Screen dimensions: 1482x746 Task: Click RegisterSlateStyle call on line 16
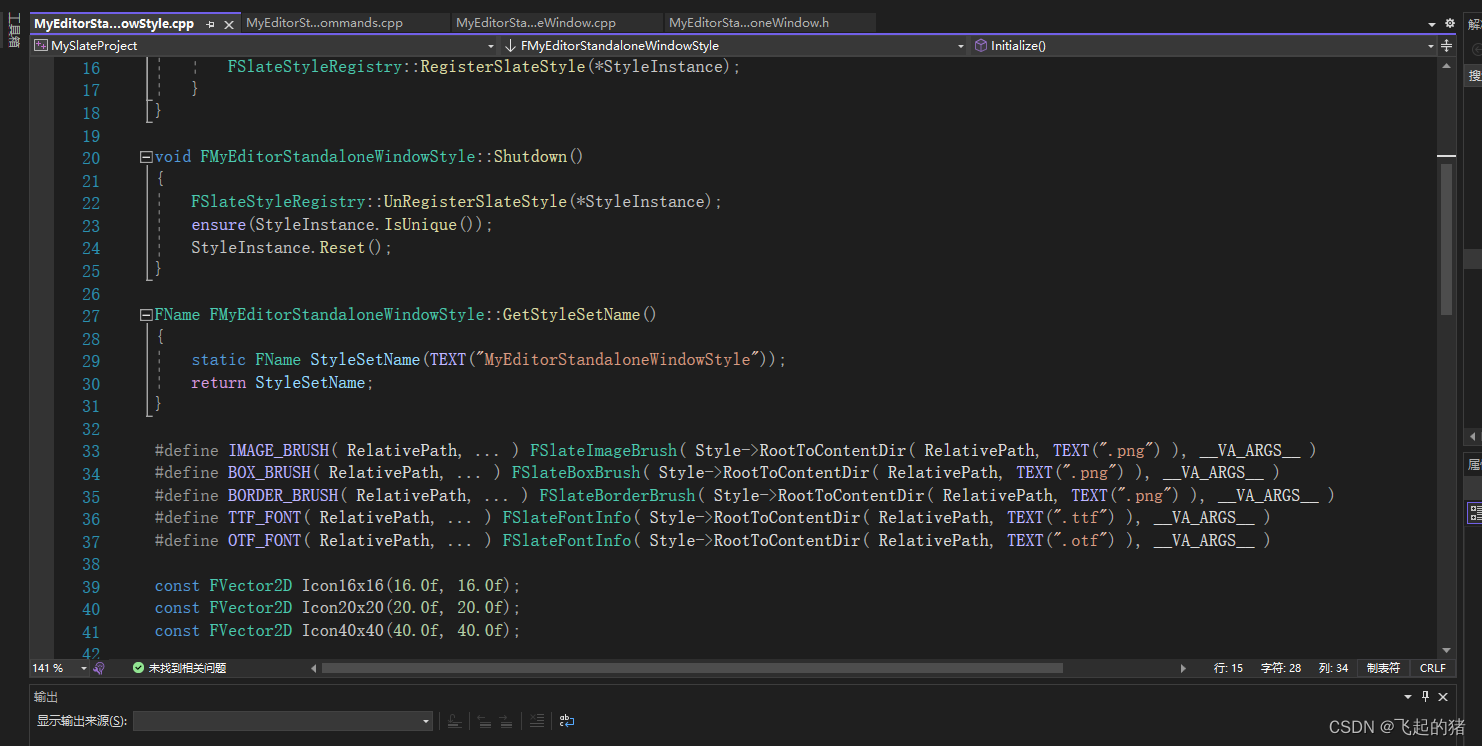[x=502, y=67]
